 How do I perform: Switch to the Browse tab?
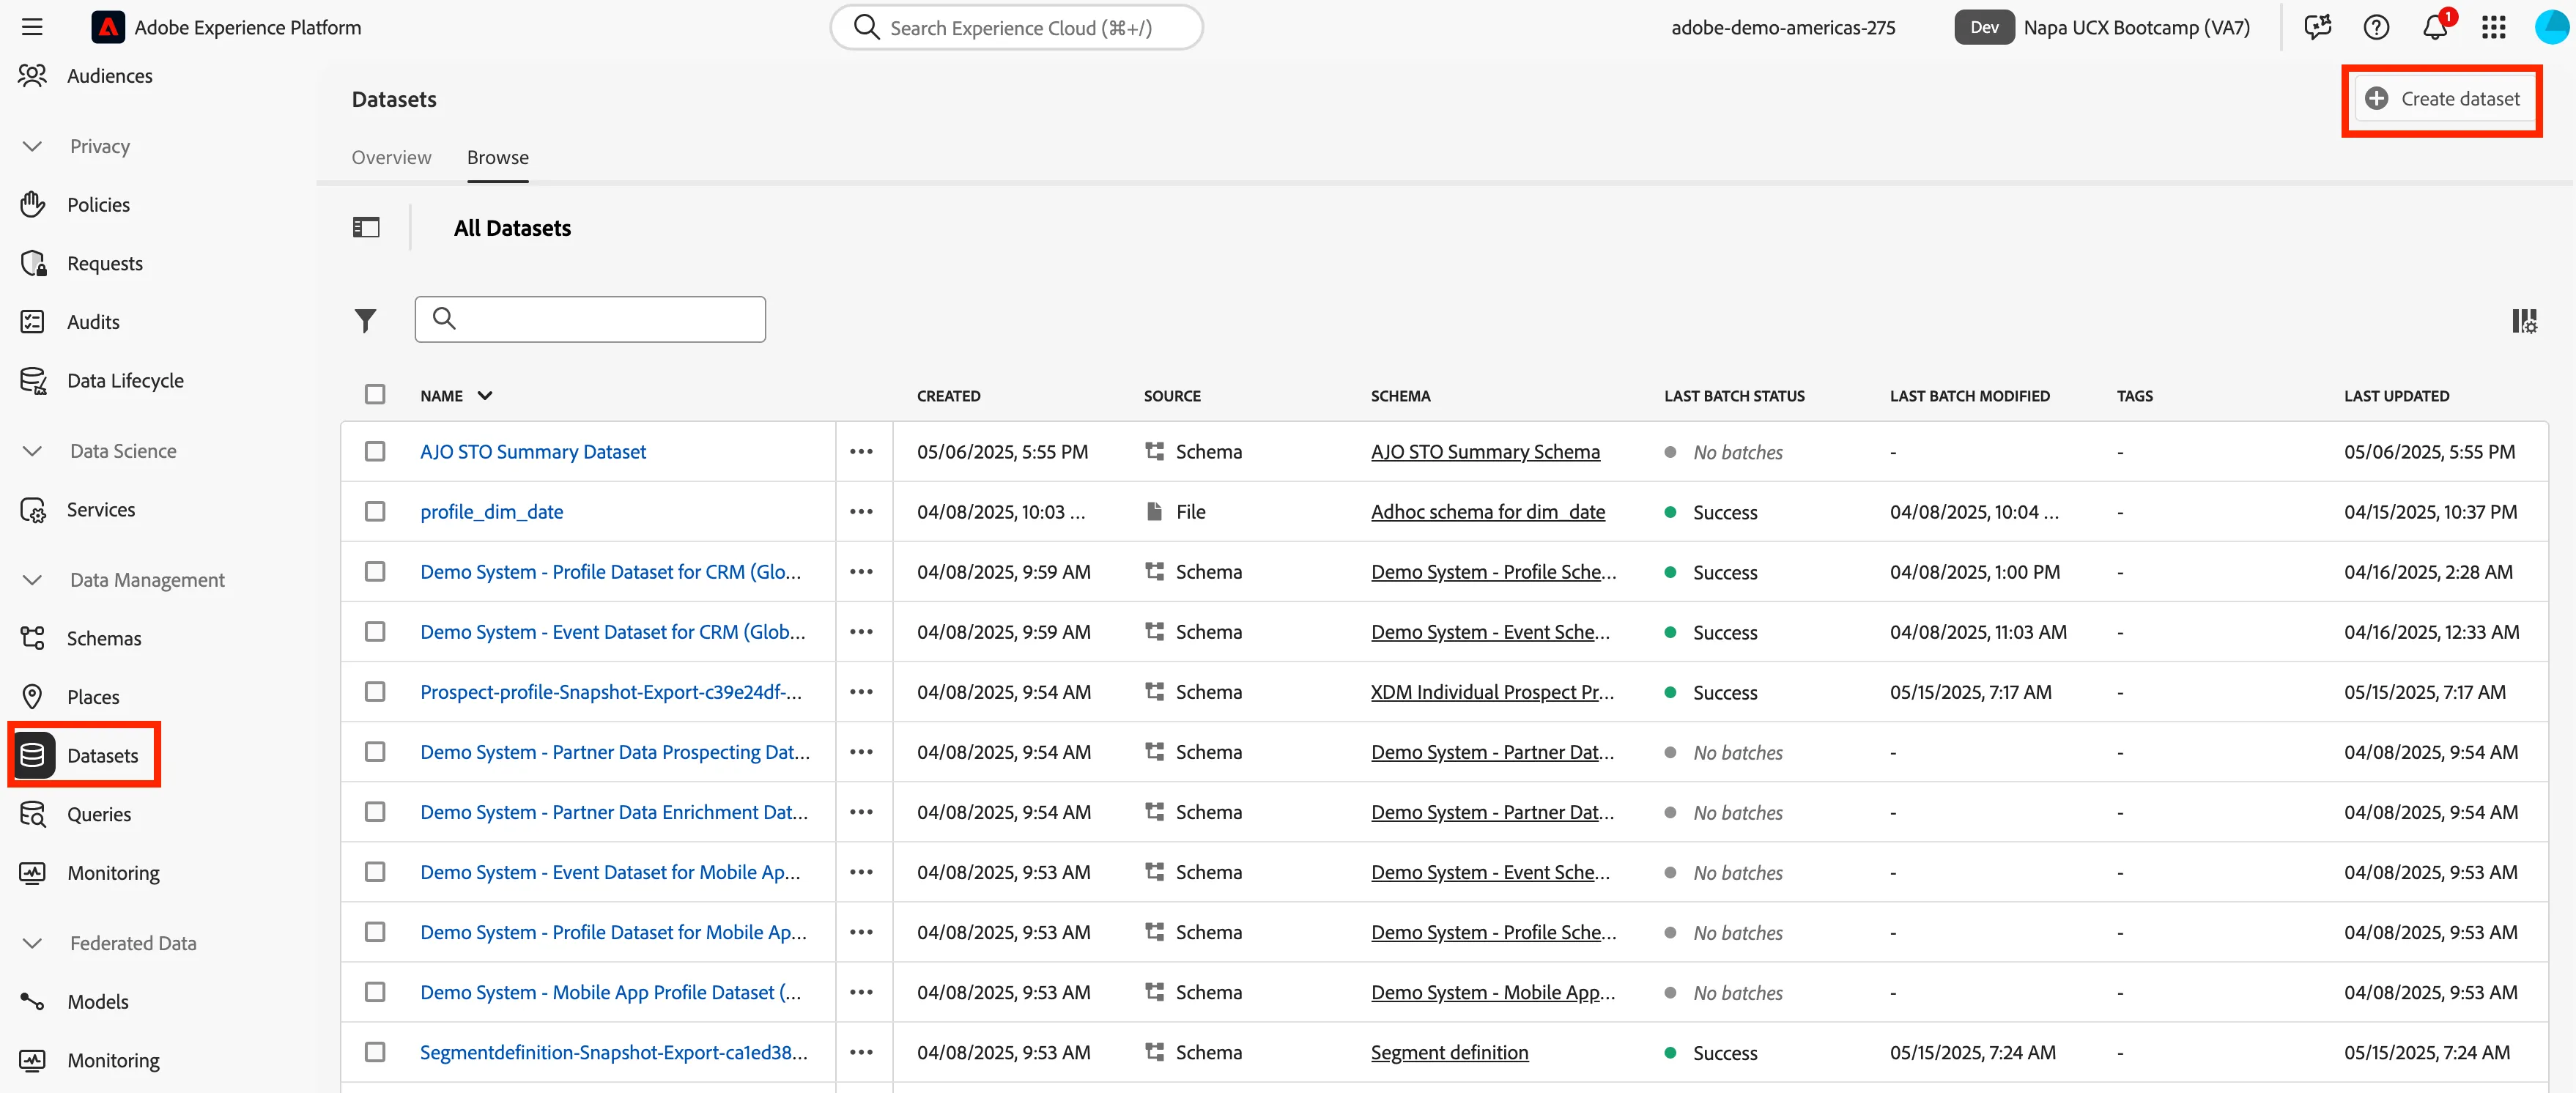[498, 157]
